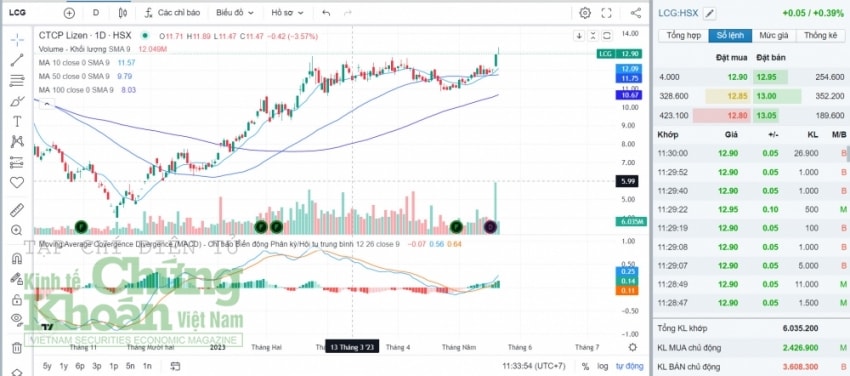Open the ruler measure tool
The width and height of the screenshot is (850, 376).
pos(17,210)
